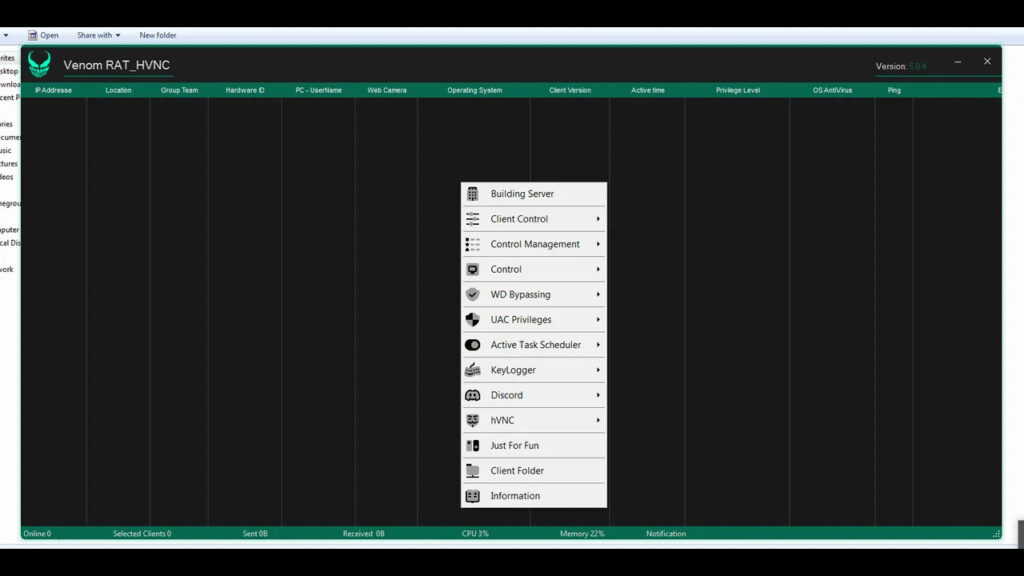Click the Web Camera column header

[387, 90]
